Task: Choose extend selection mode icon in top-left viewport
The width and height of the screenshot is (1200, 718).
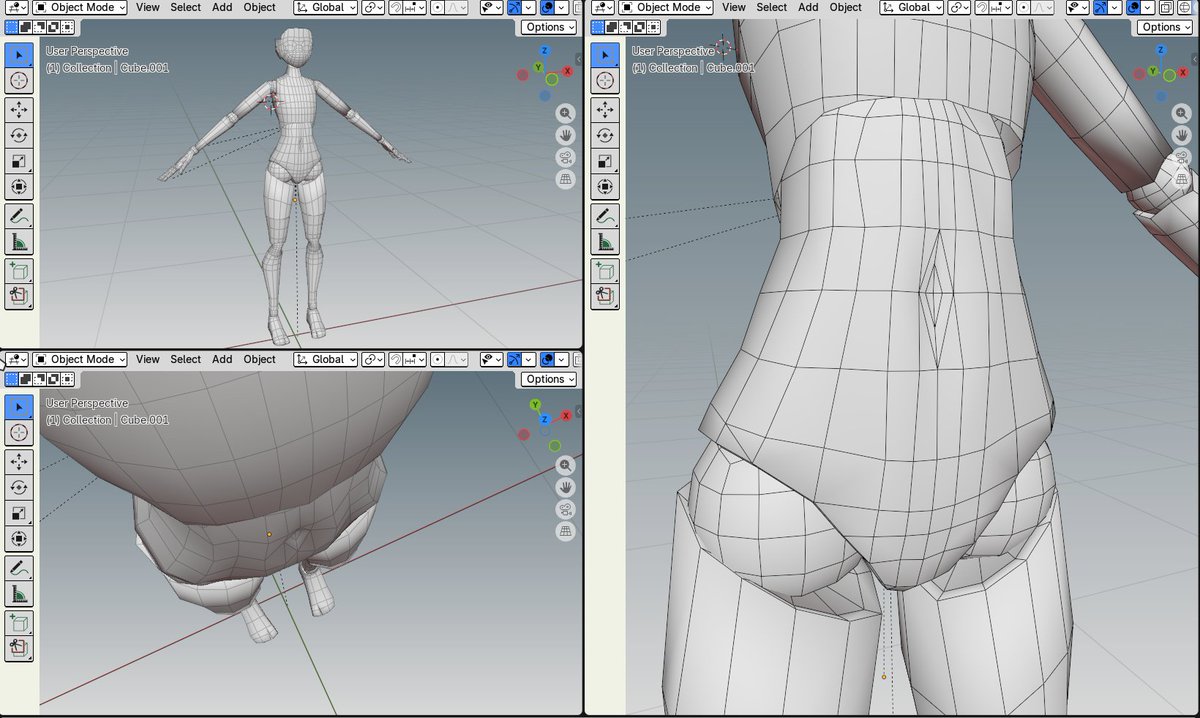Action: 28,27
